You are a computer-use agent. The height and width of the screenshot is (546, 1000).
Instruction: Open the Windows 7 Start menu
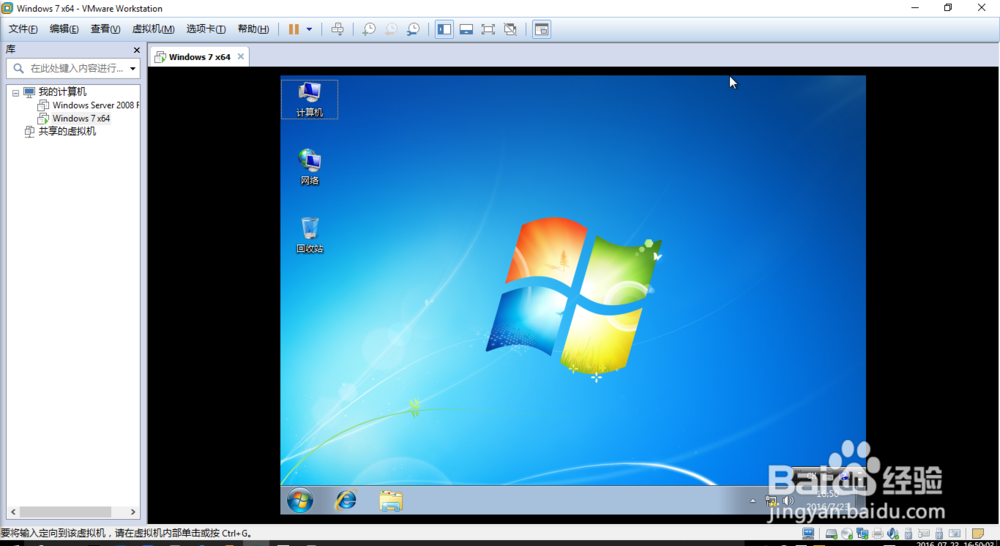(300, 501)
